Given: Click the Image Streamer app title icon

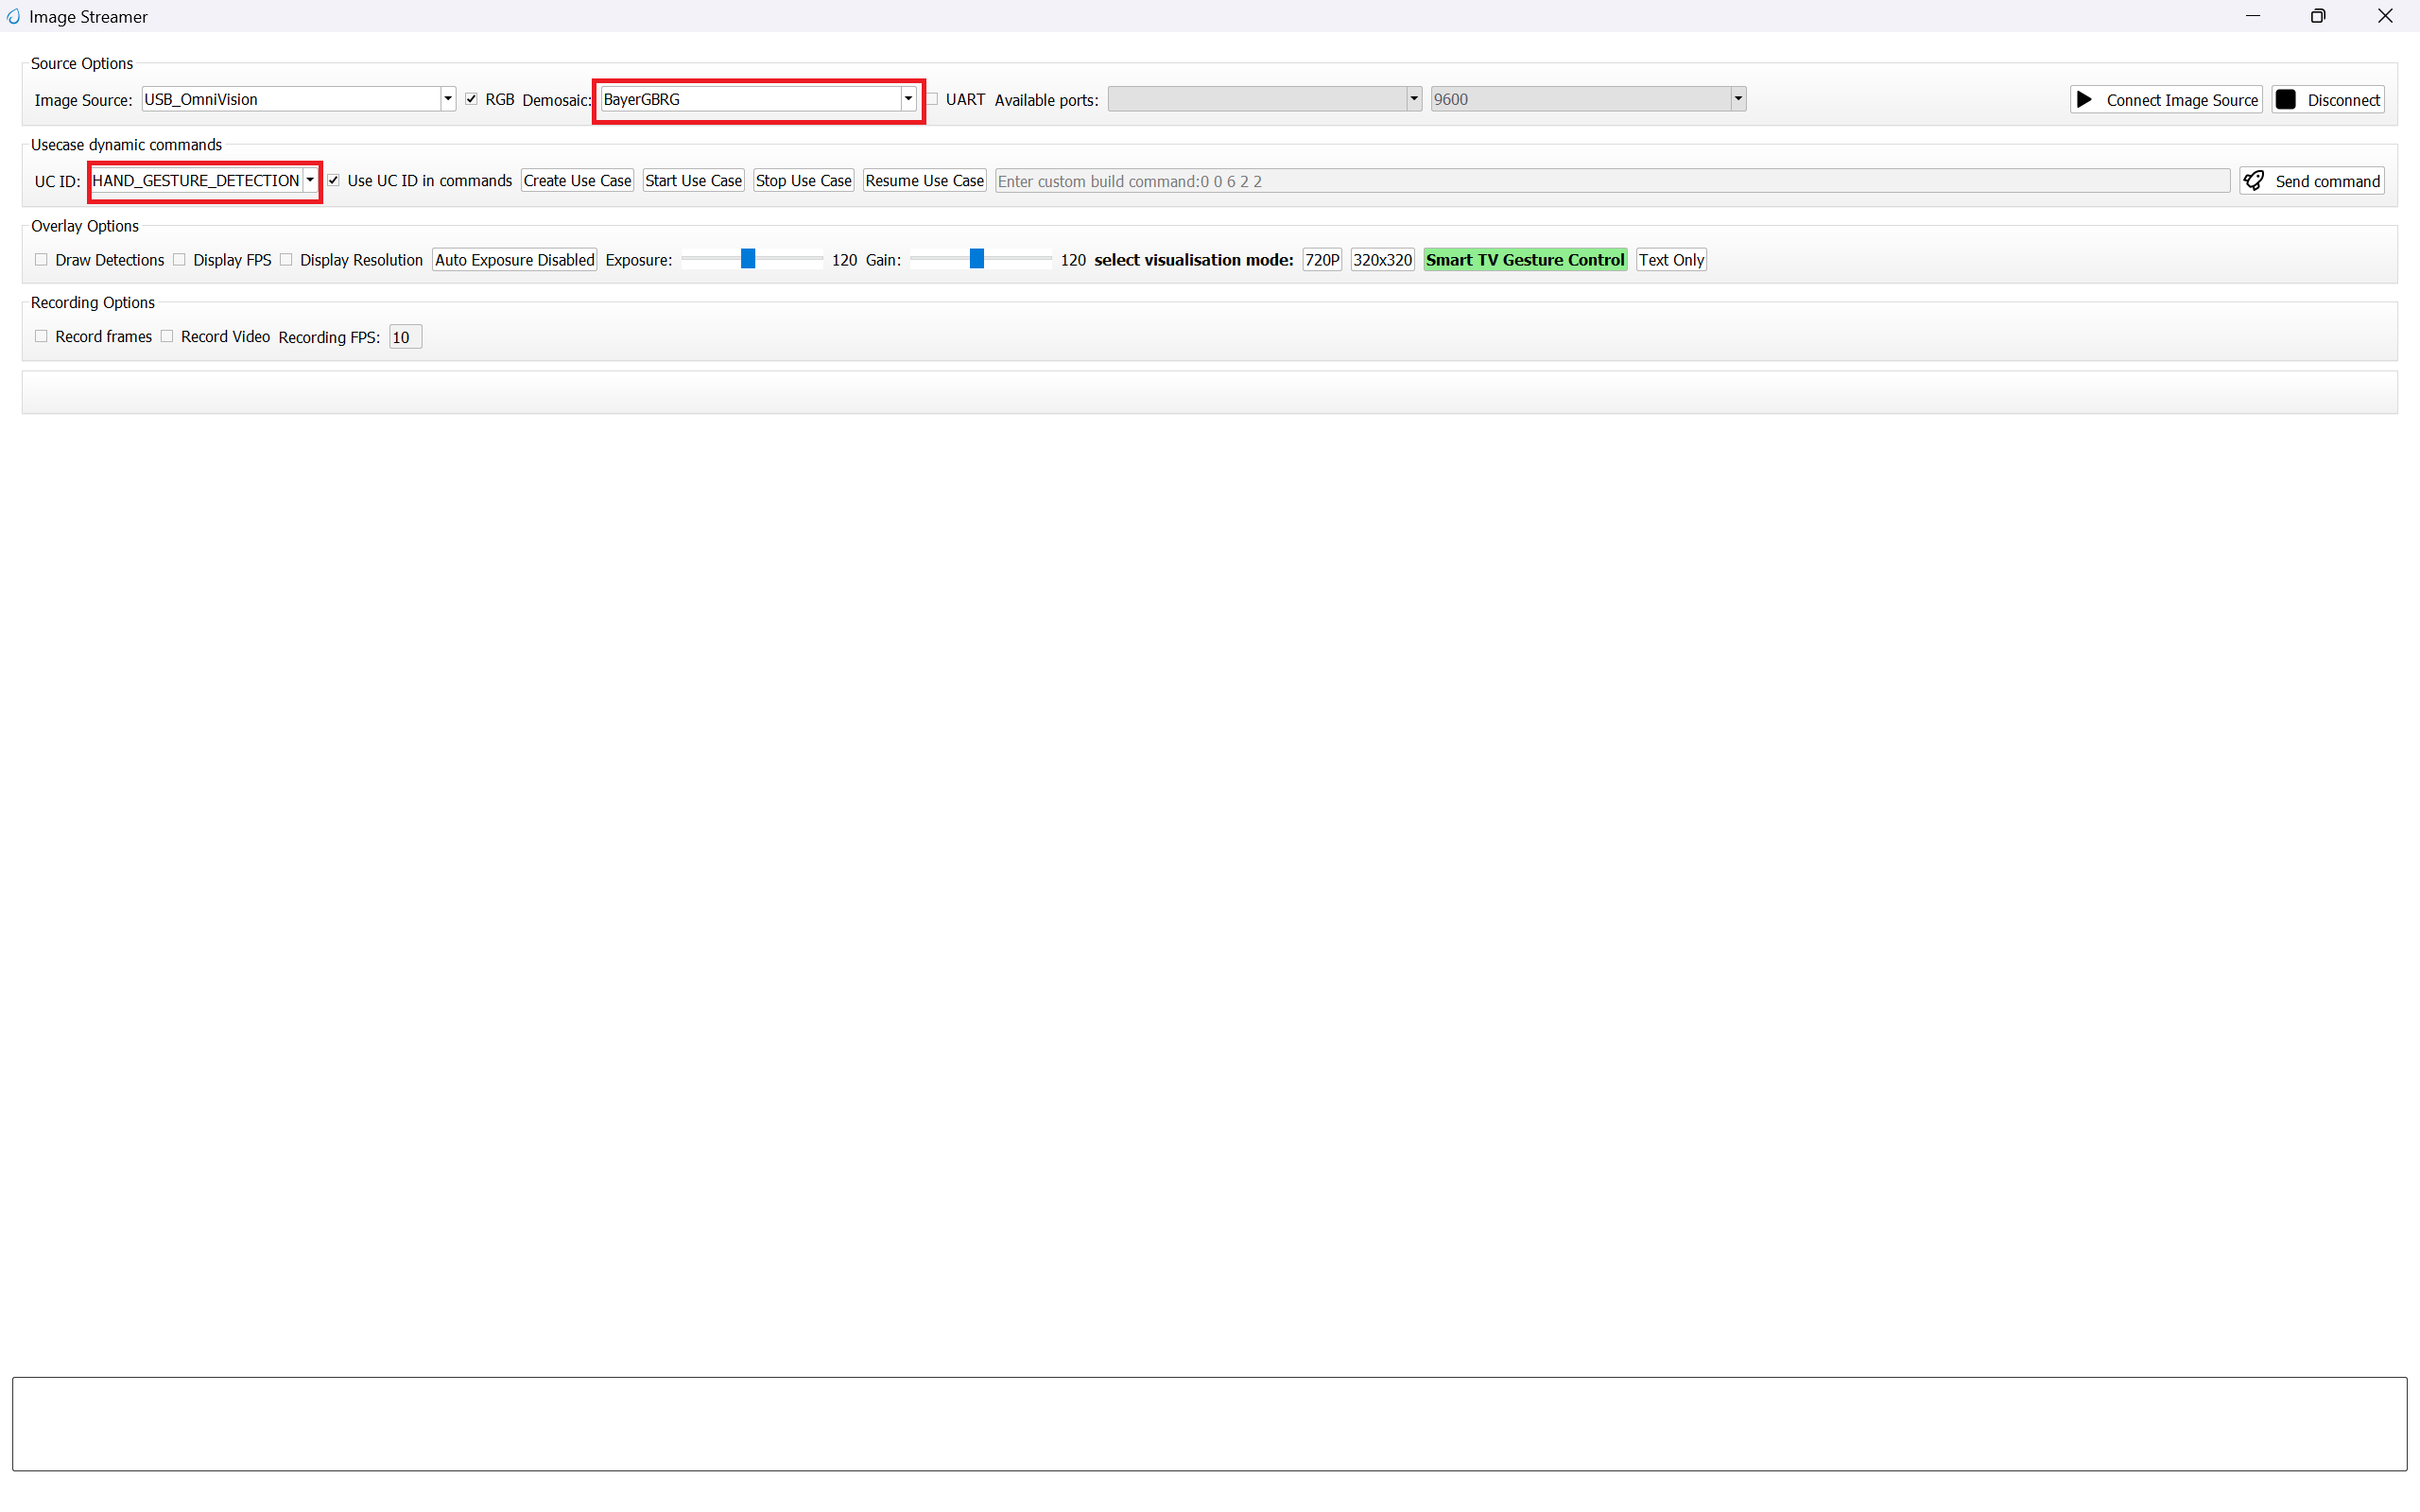Looking at the screenshot, I should point(13,17).
